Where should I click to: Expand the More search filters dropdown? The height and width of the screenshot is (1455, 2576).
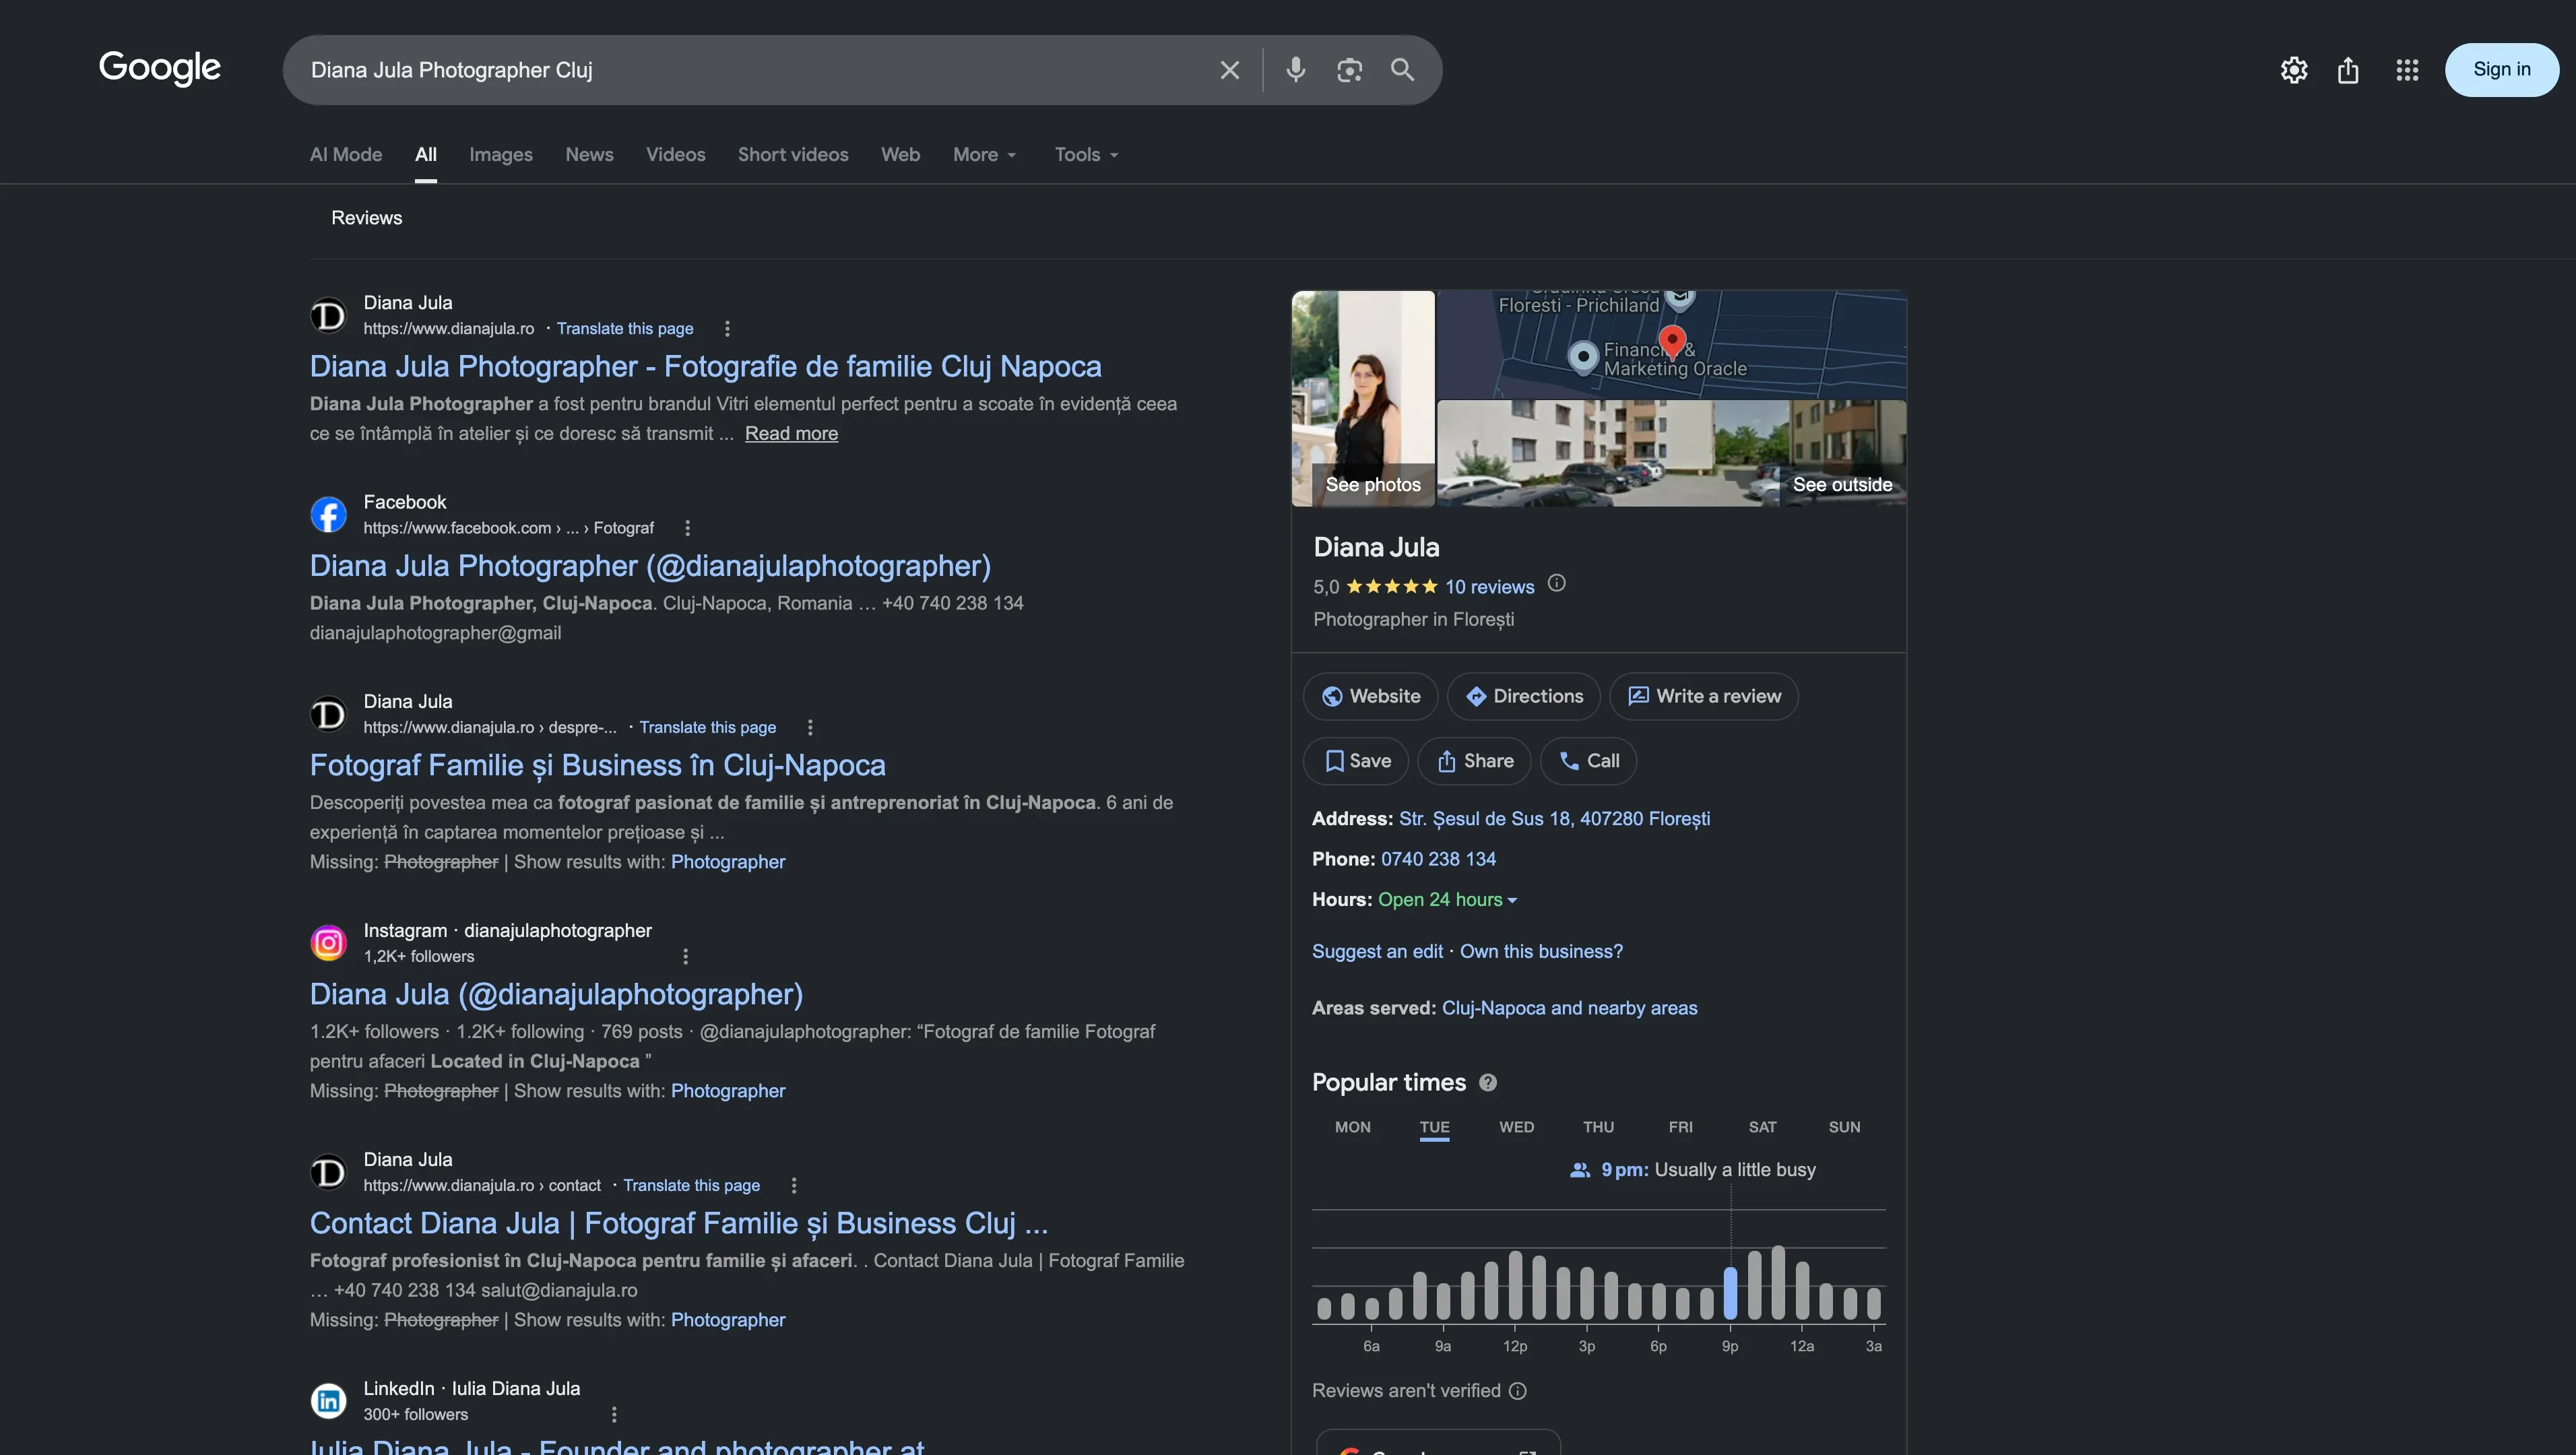coord(984,155)
